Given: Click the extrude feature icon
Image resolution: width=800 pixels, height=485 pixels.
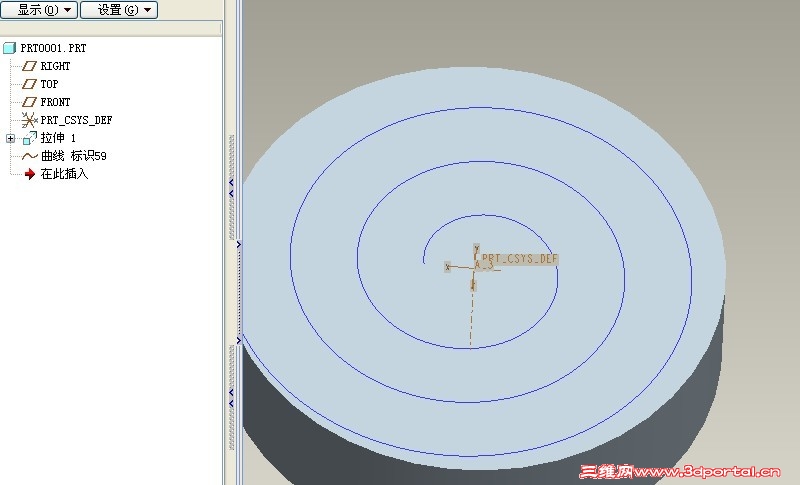Looking at the screenshot, I should (30, 138).
